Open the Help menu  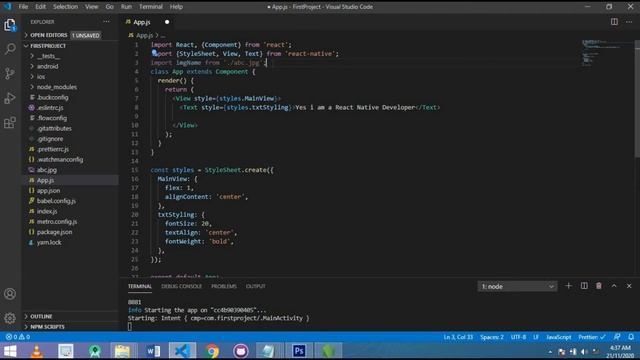[x=176, y=7]
